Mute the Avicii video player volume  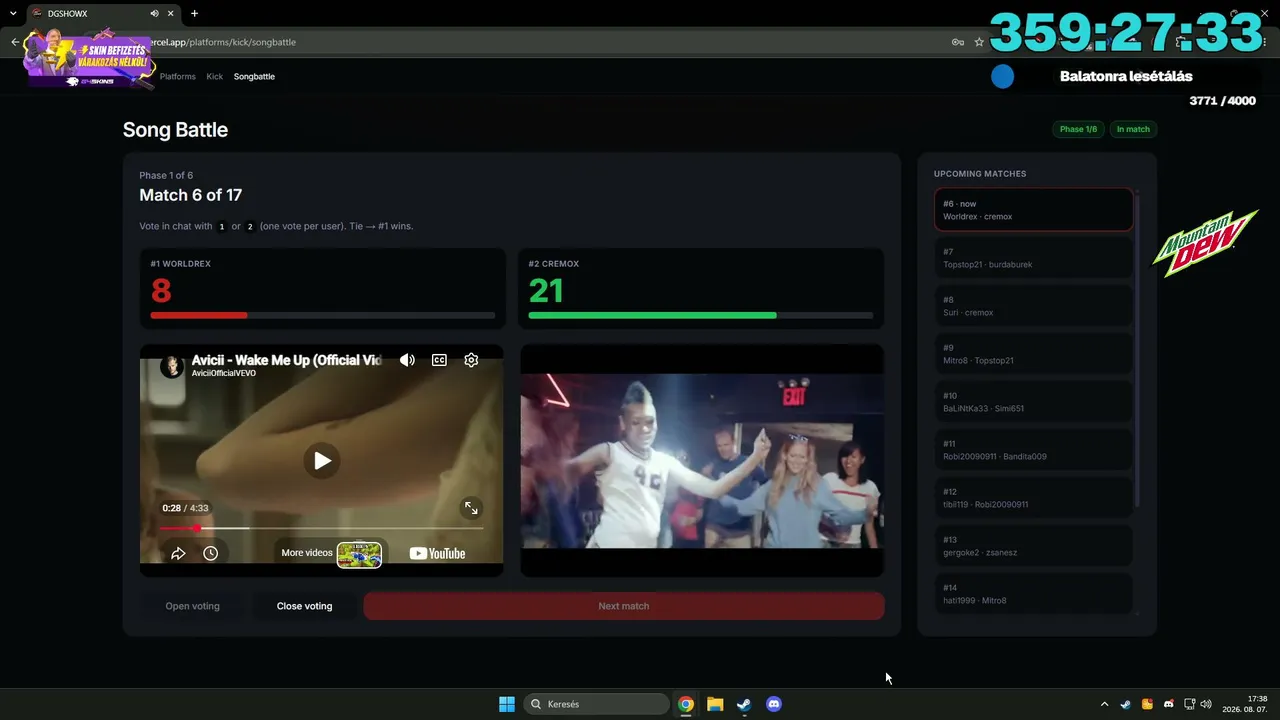(407, 360)
